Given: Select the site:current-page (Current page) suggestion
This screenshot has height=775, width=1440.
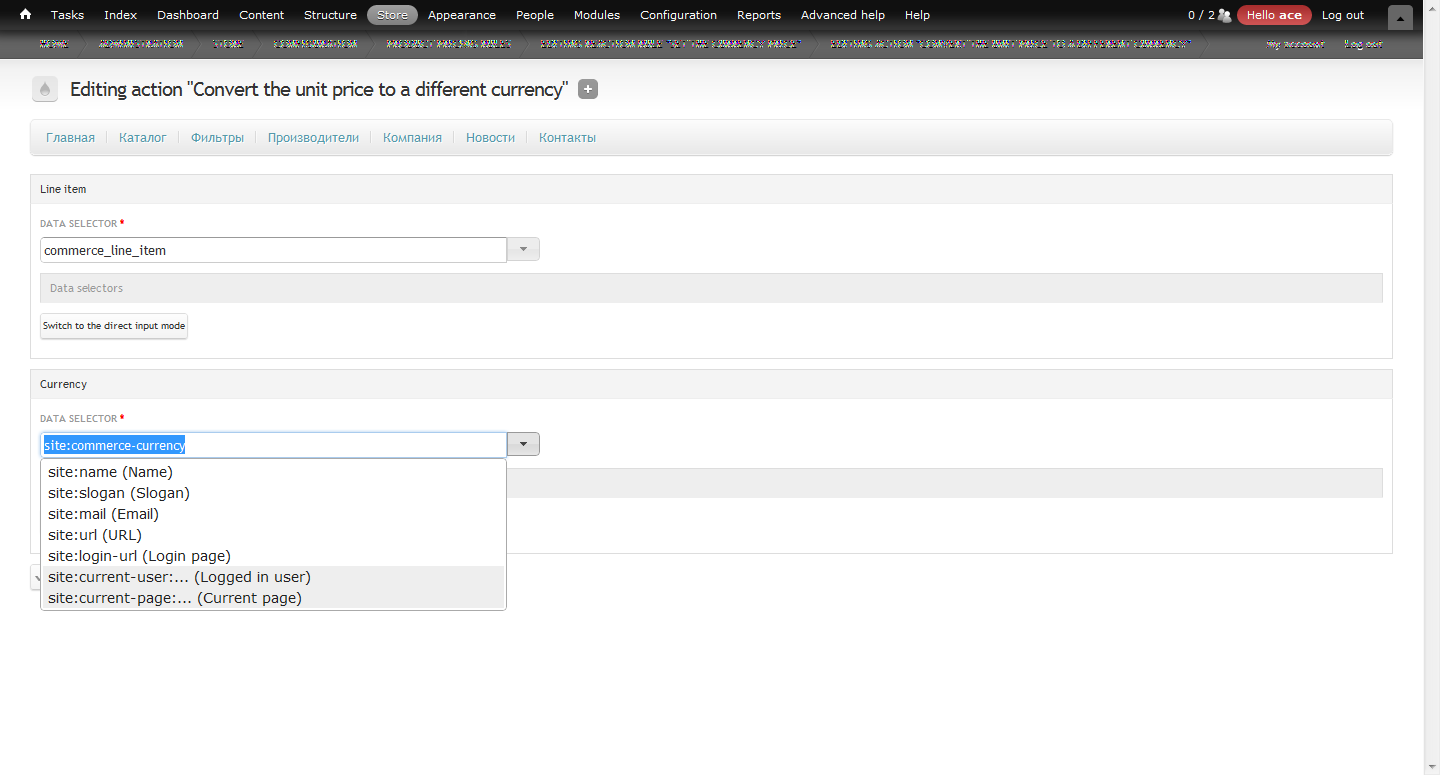Looking at the screenshot, I should 174,597.
